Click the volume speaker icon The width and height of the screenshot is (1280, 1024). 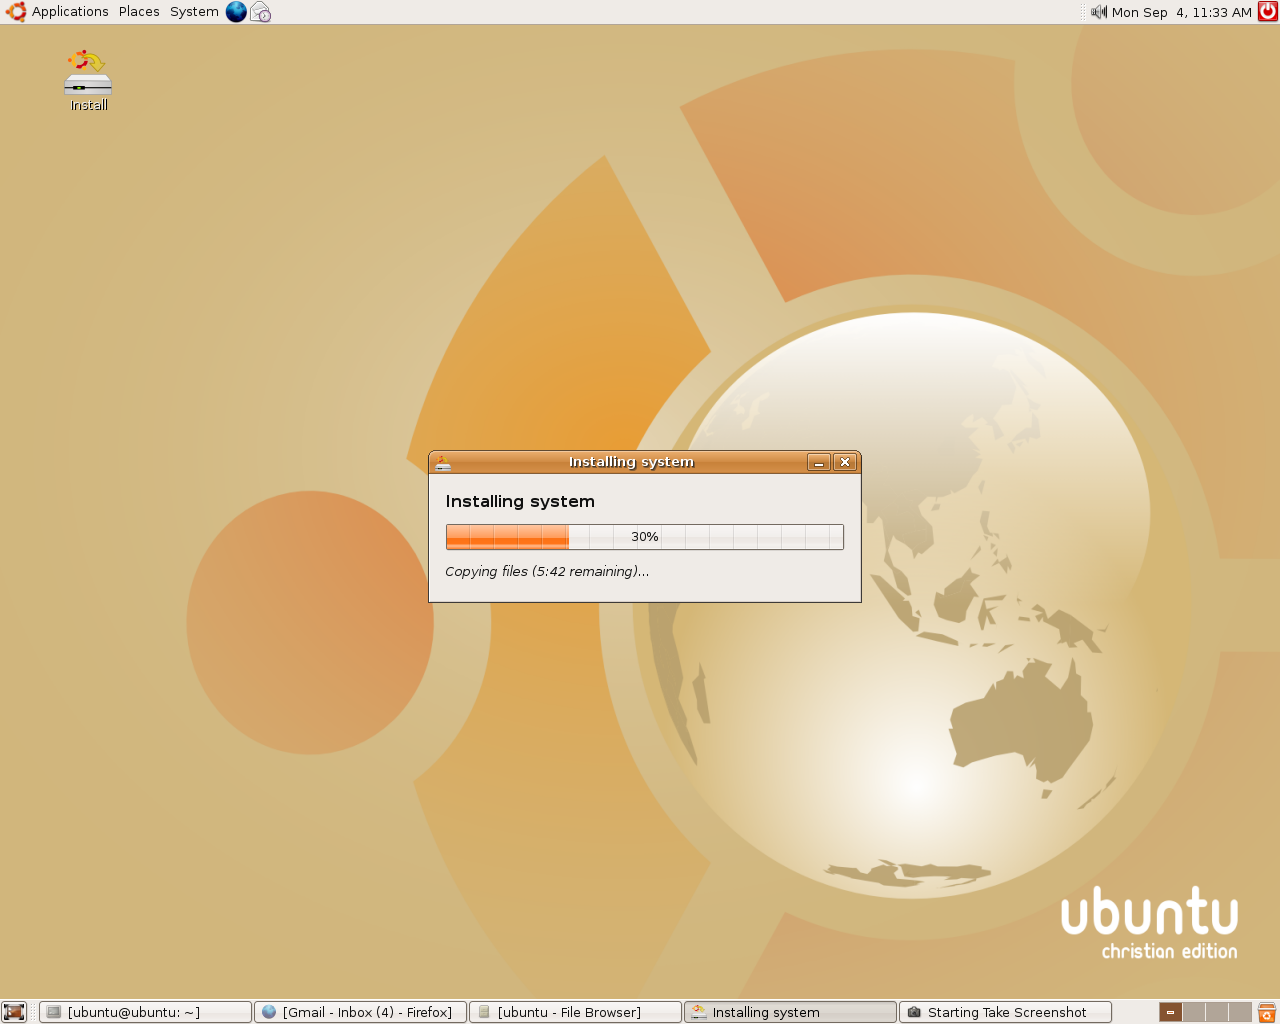[1099, 12]
